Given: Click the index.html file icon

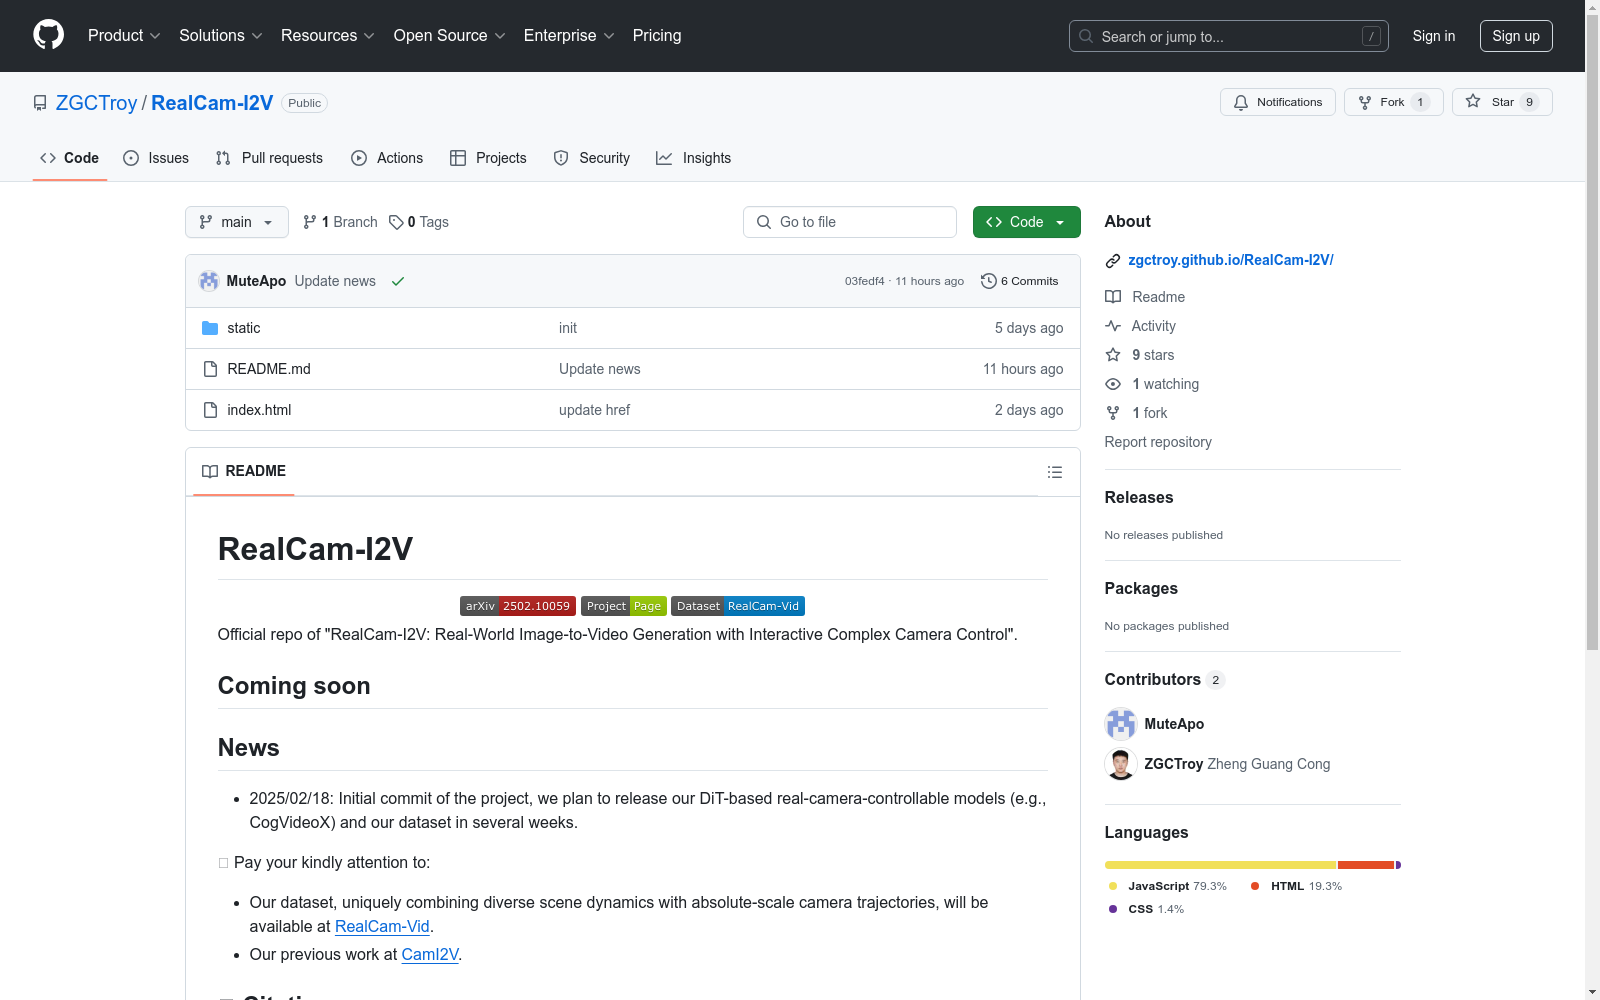Looking at the screenshot, I should coord(210,410).
